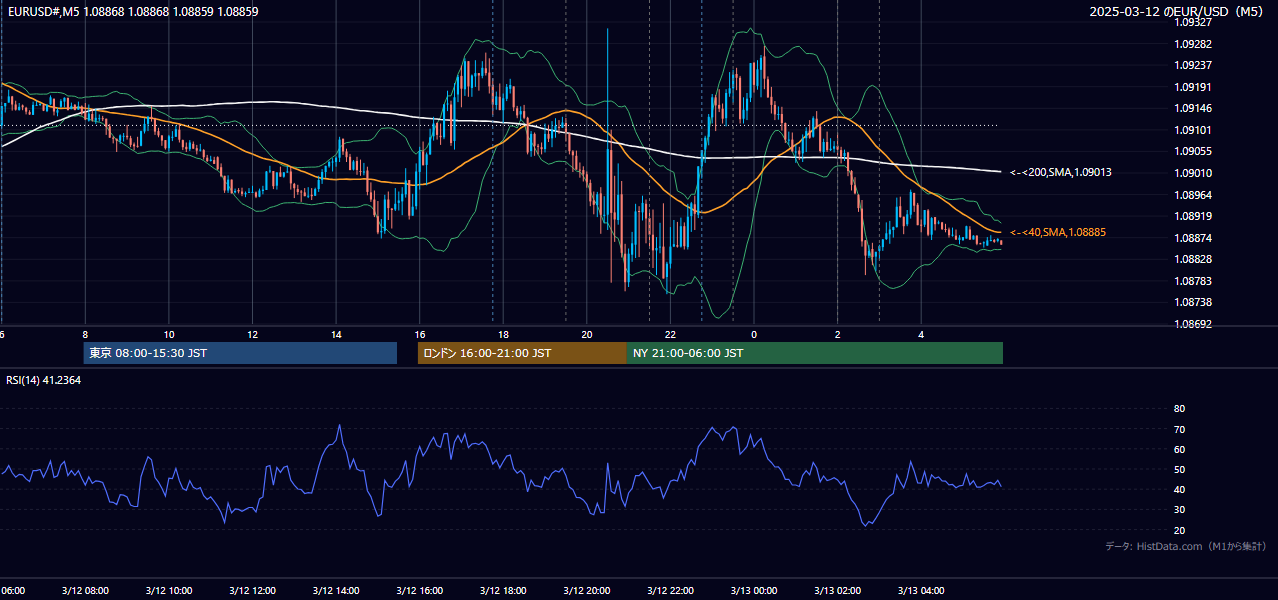Click hour label 12 under the price chart
1278x600 pixels.
point(252,334)
